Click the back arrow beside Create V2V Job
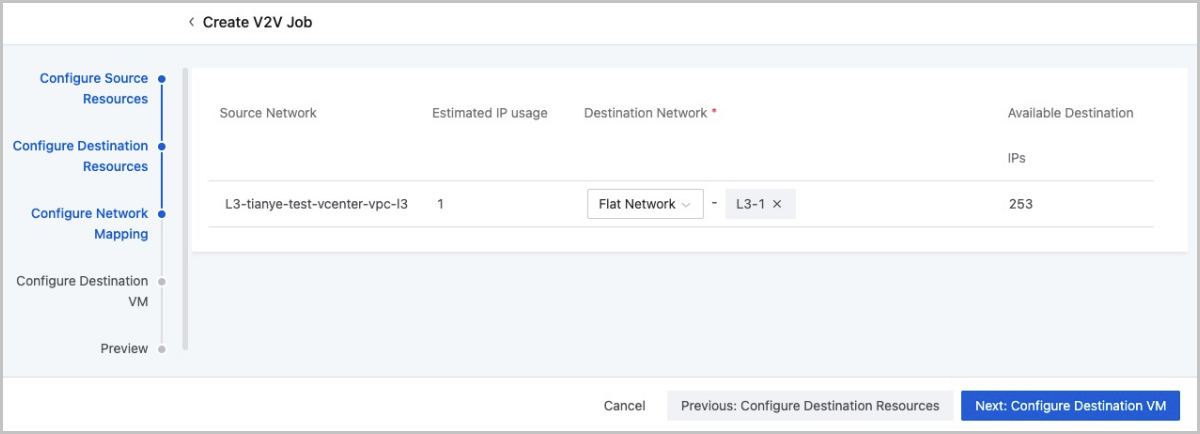Image resolution: width=1200 pixels, height=434 pixels. point(191,22)
